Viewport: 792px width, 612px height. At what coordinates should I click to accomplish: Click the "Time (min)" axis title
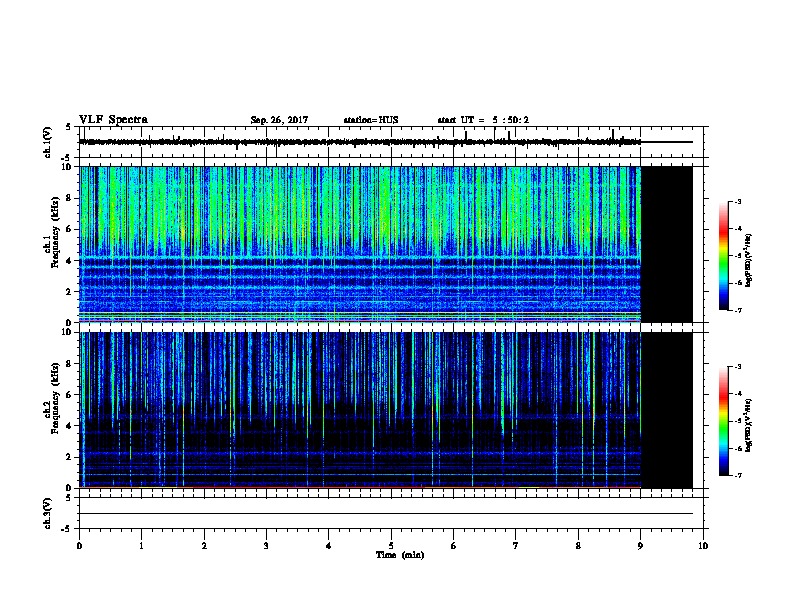tap(400, 555)
